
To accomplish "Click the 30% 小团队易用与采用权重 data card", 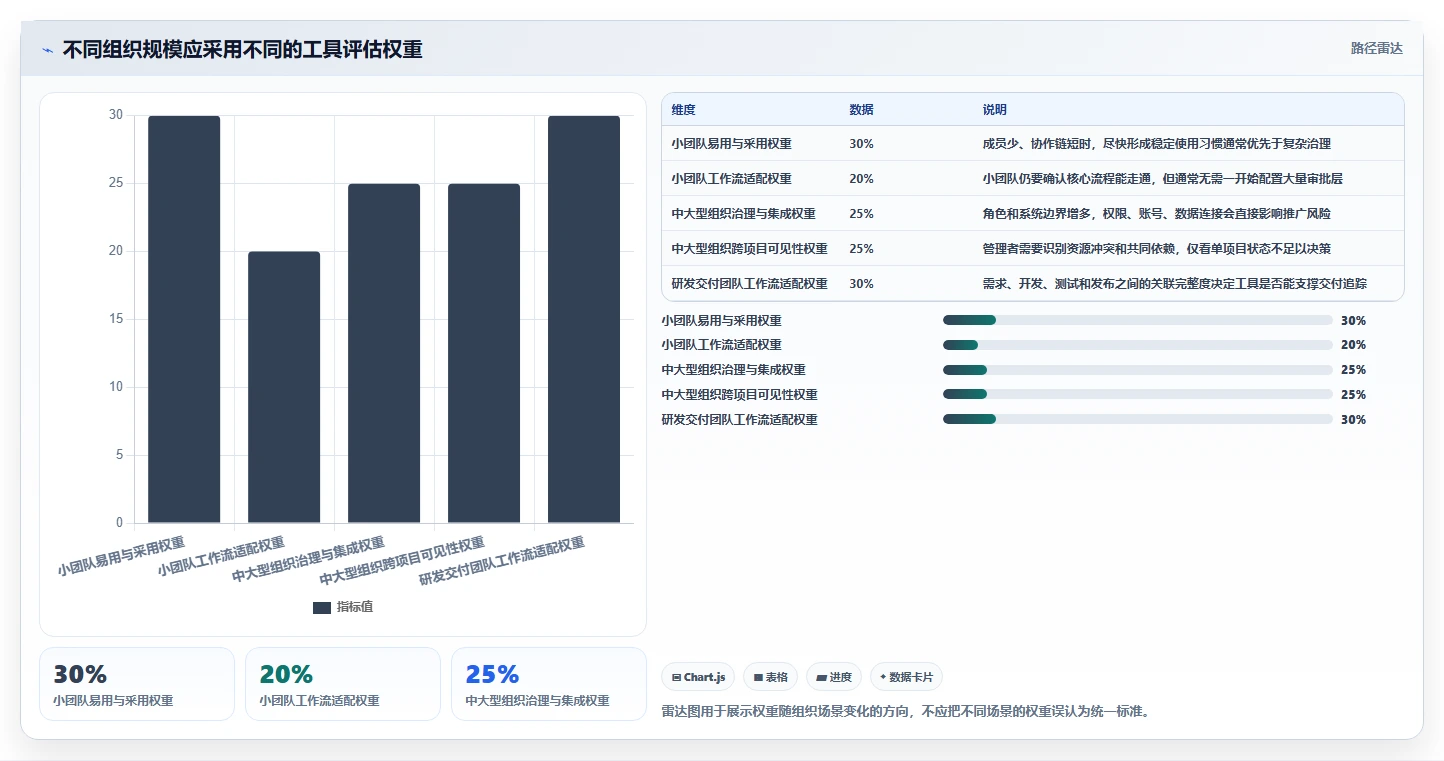I will coord(137,684).
